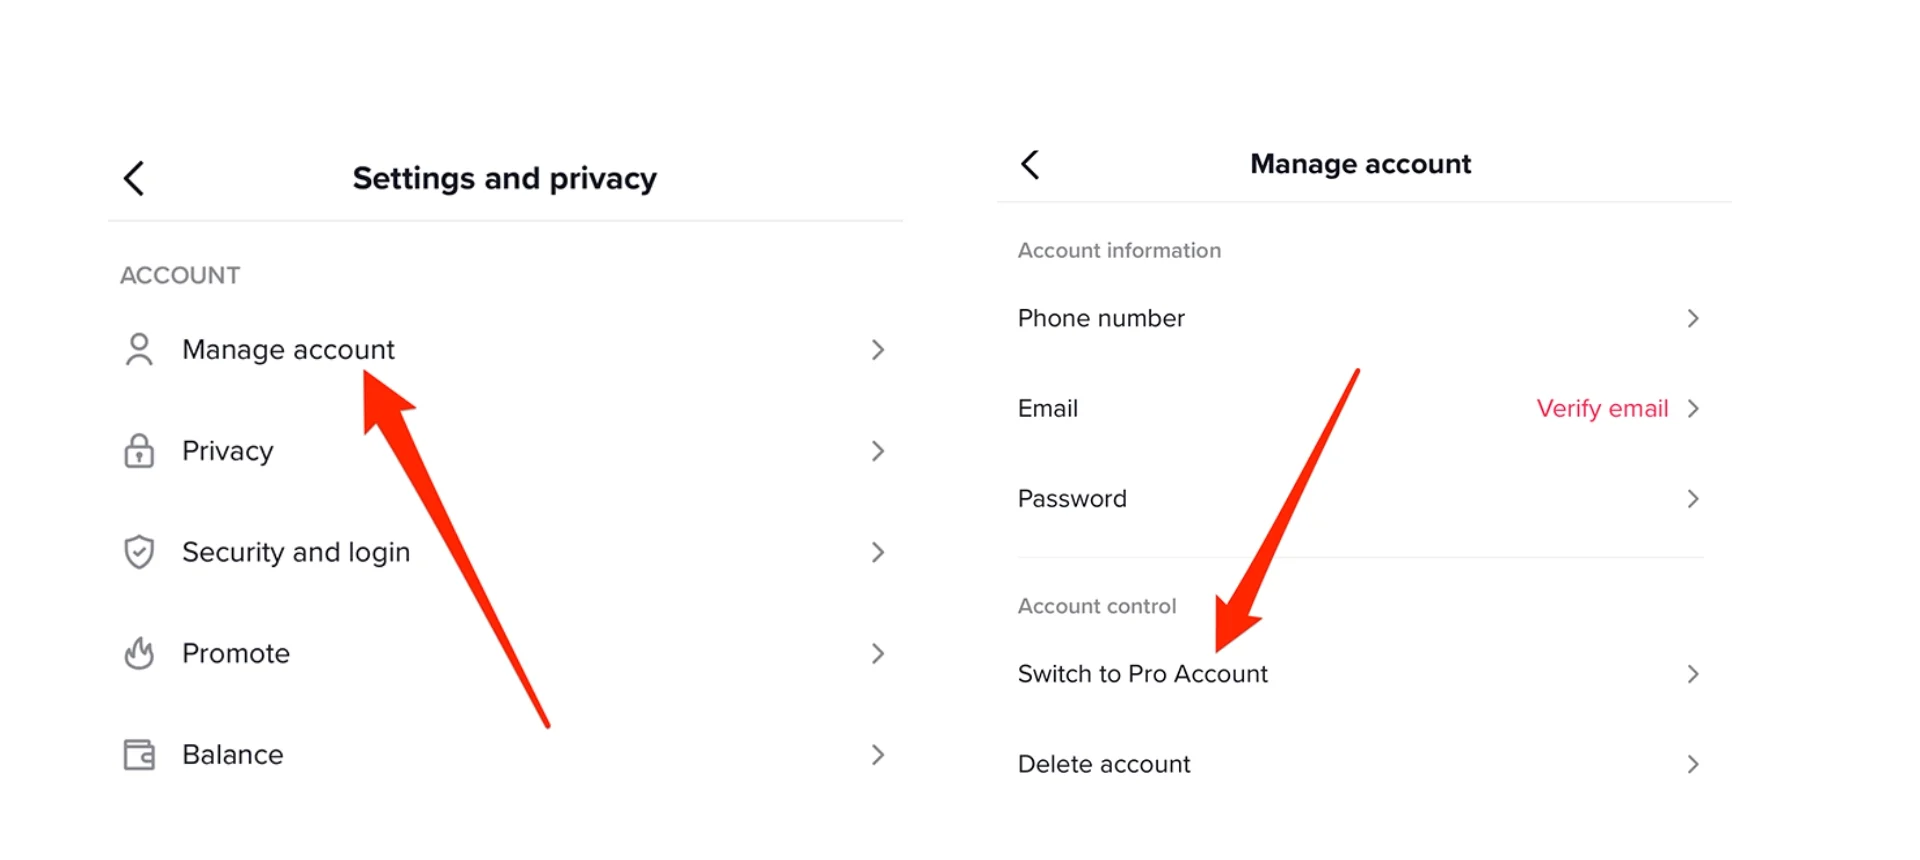
Task: Open the Email setting row
Action: (1360, 408)
